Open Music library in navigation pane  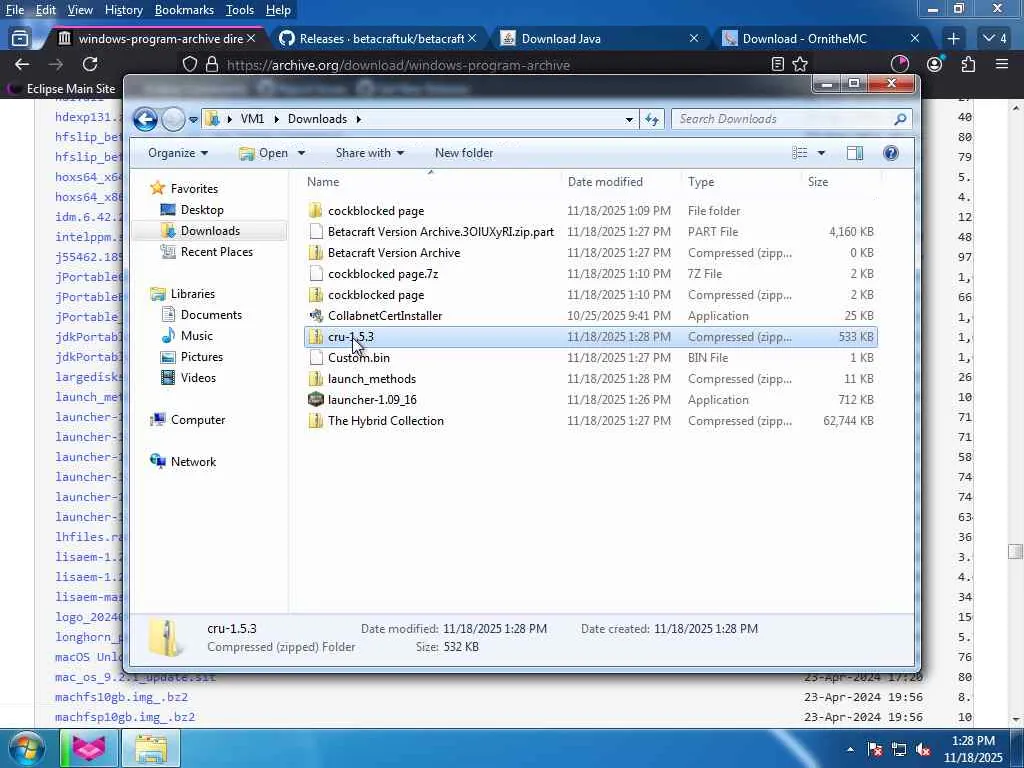(197, 336)
